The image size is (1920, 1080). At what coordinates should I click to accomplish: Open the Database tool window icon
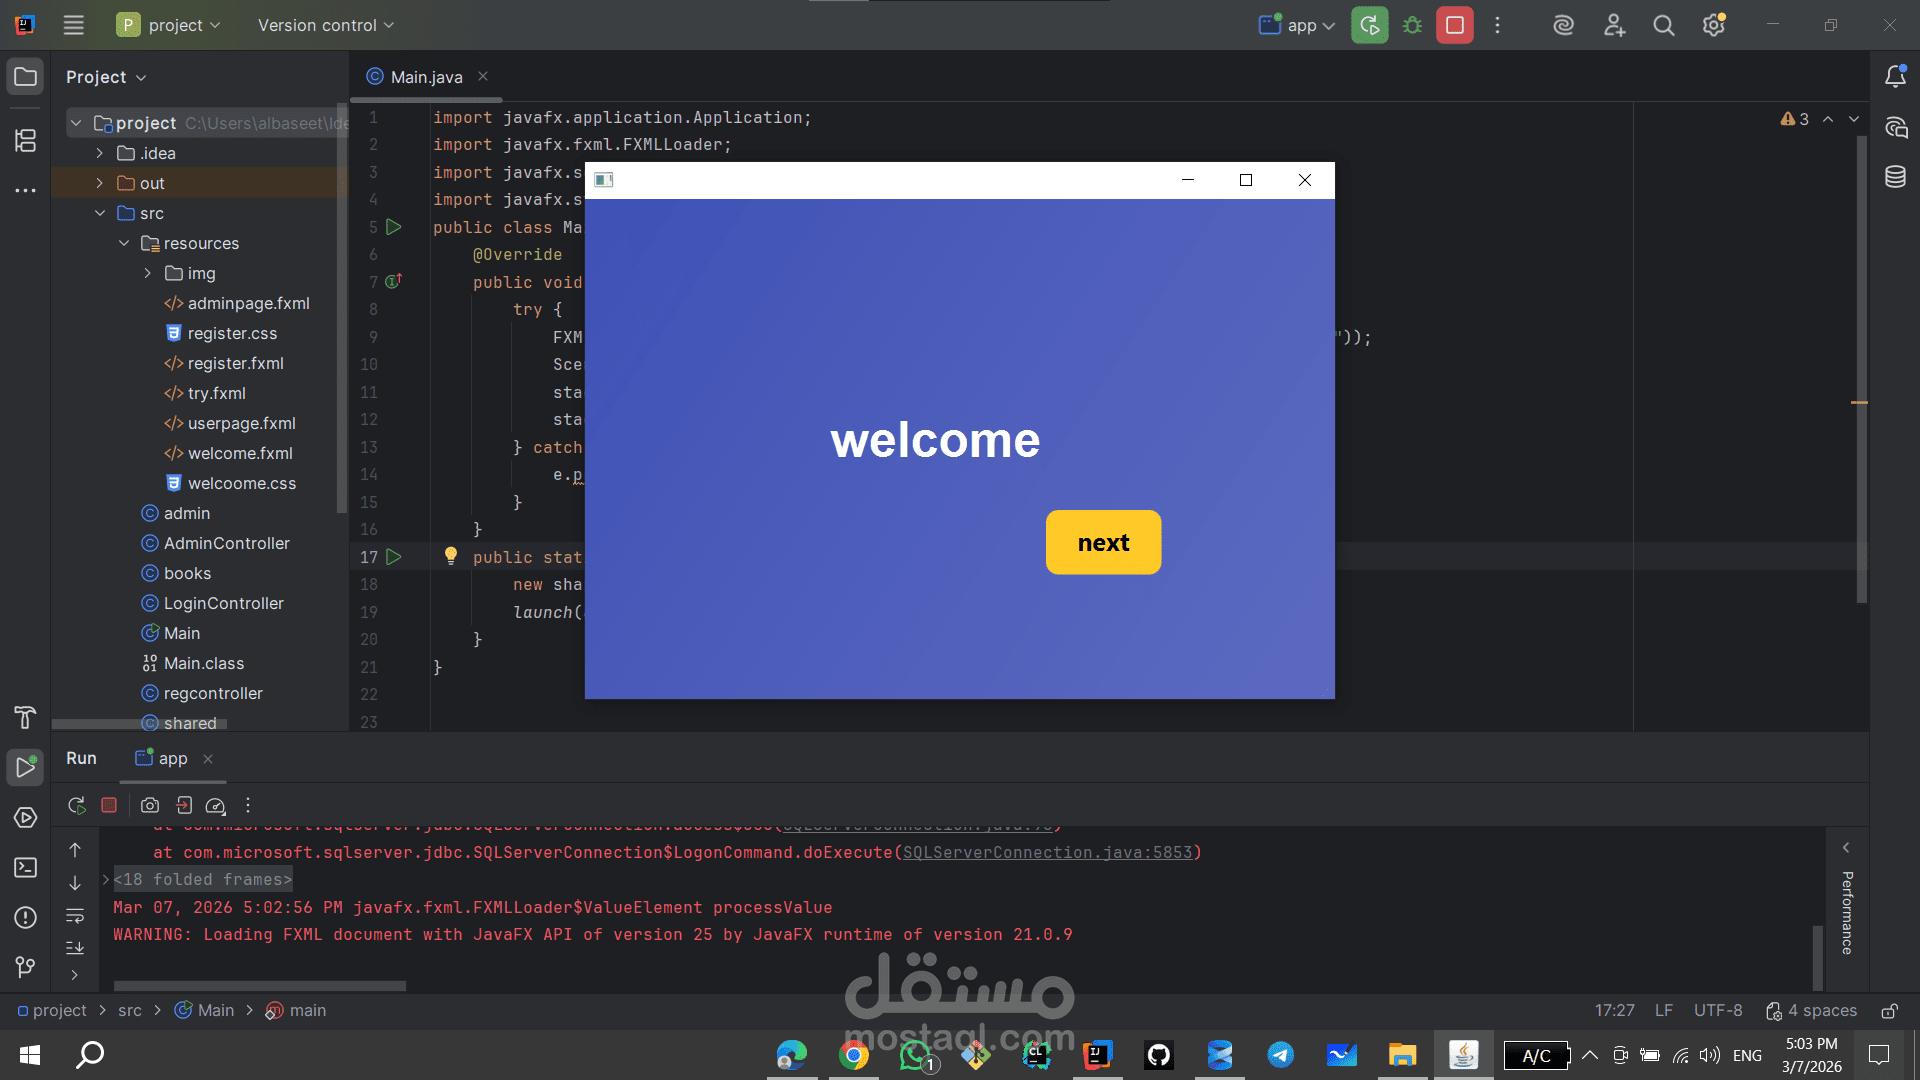tap(1895, 177)
